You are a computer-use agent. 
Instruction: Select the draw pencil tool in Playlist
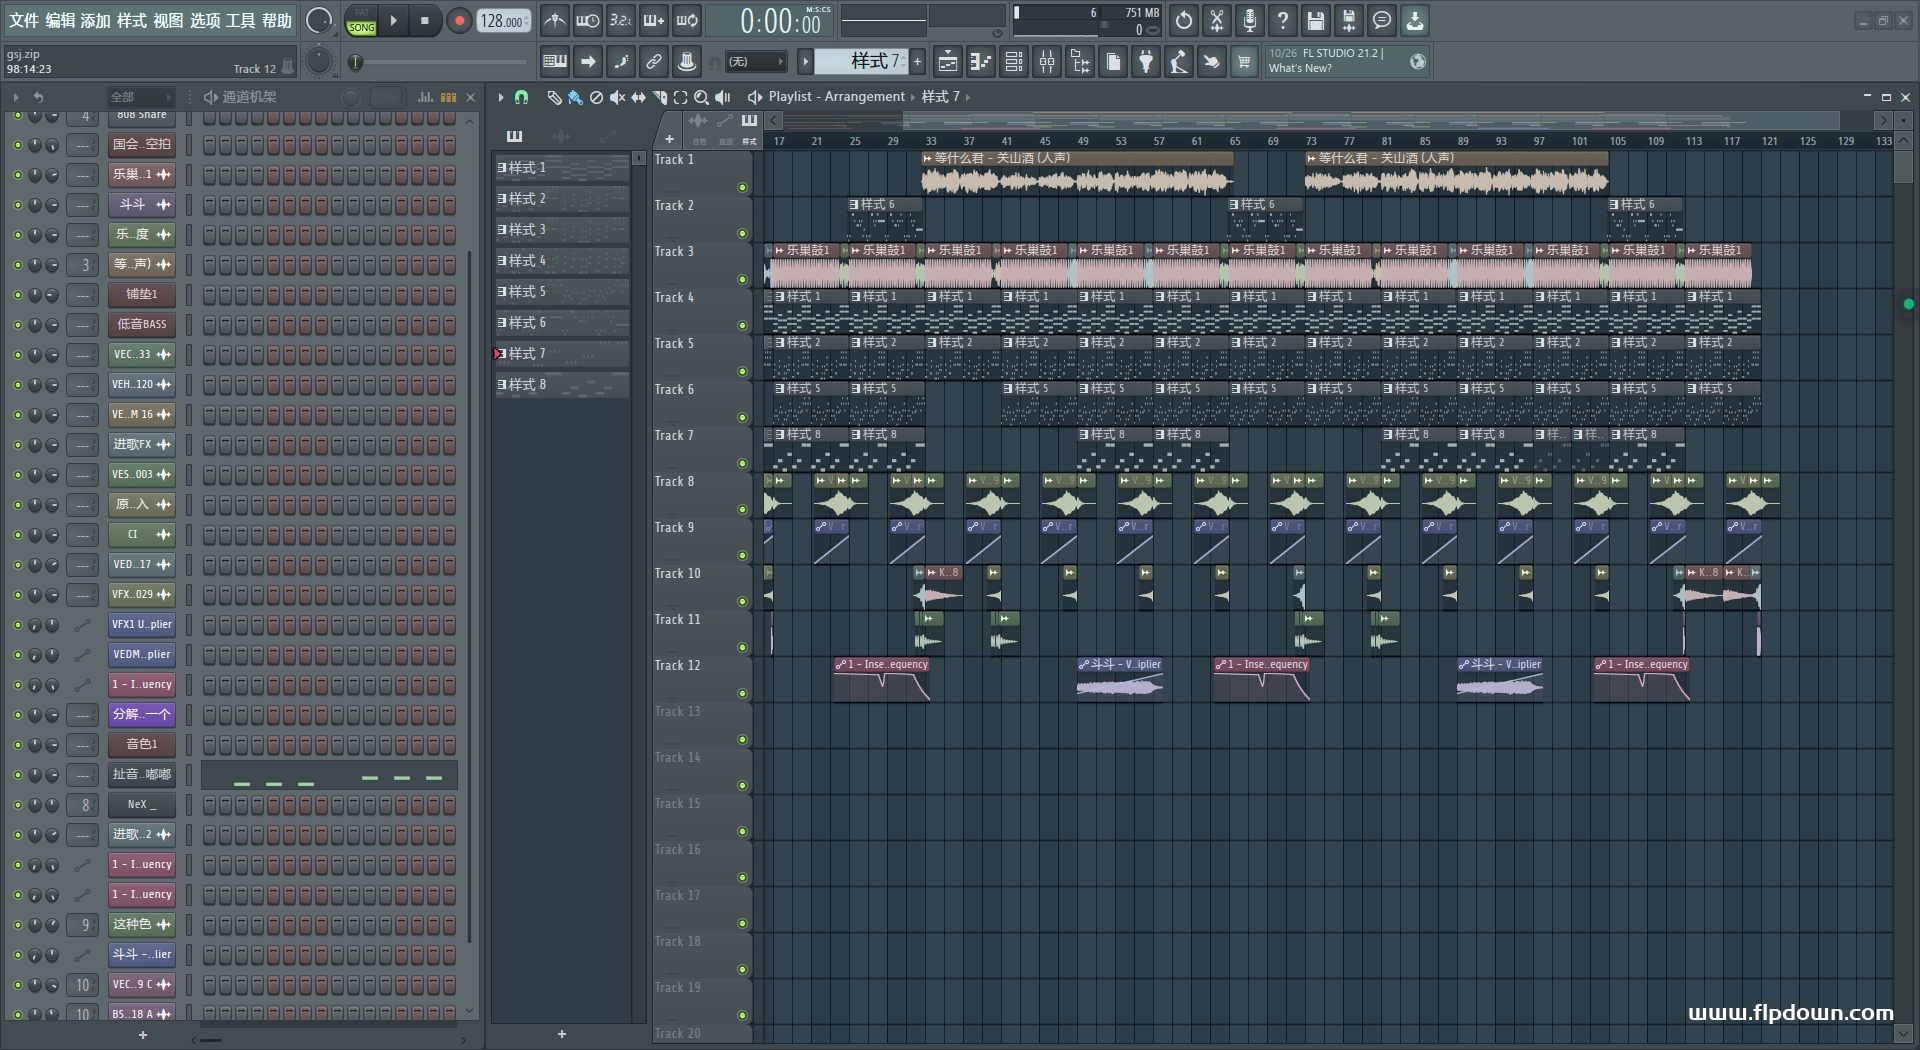[x=554, y=97]
